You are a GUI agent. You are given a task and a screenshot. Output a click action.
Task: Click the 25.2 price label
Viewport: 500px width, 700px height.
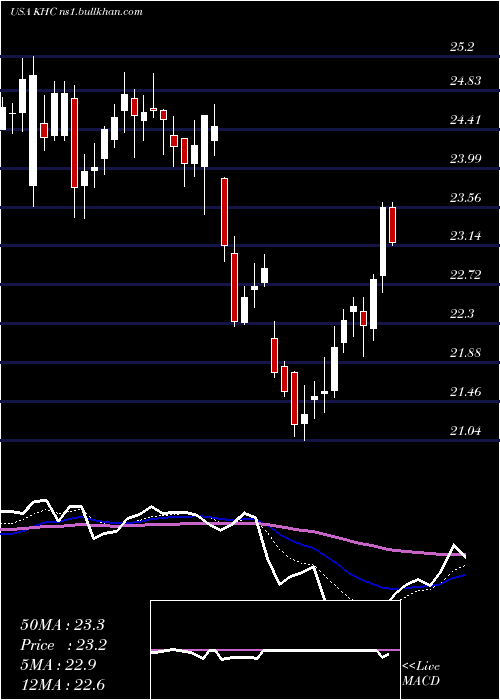click(462, 47)
